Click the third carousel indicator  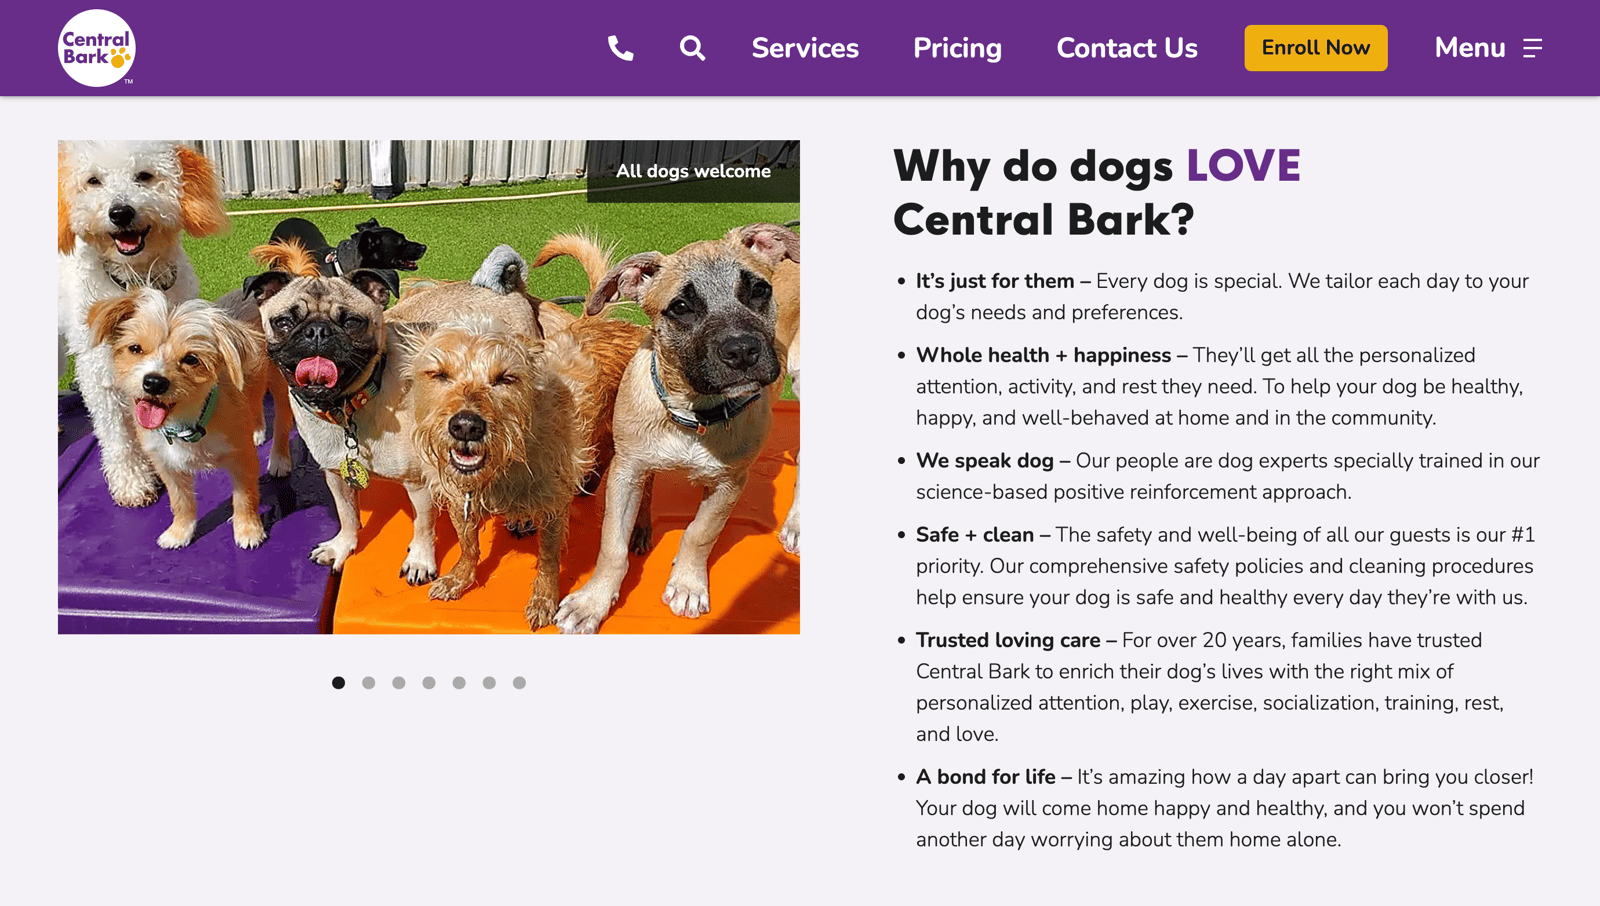coord(399,682)
